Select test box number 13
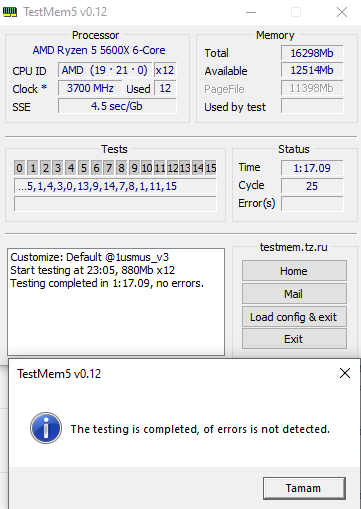The image size is (361, 509). click(185, 168)
